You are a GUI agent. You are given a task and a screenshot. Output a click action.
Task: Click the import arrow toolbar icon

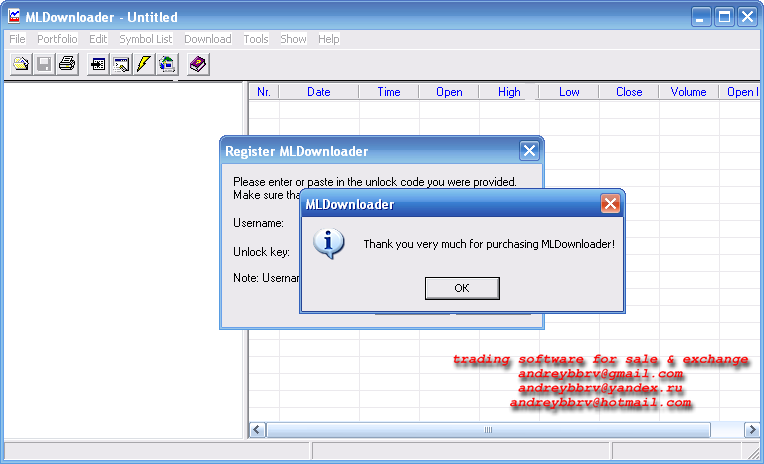(98, 64)
